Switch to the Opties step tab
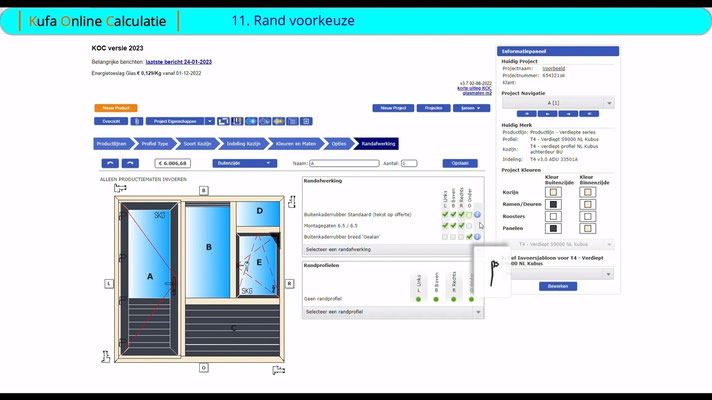 pyautogui.click(x=339, y=144)
